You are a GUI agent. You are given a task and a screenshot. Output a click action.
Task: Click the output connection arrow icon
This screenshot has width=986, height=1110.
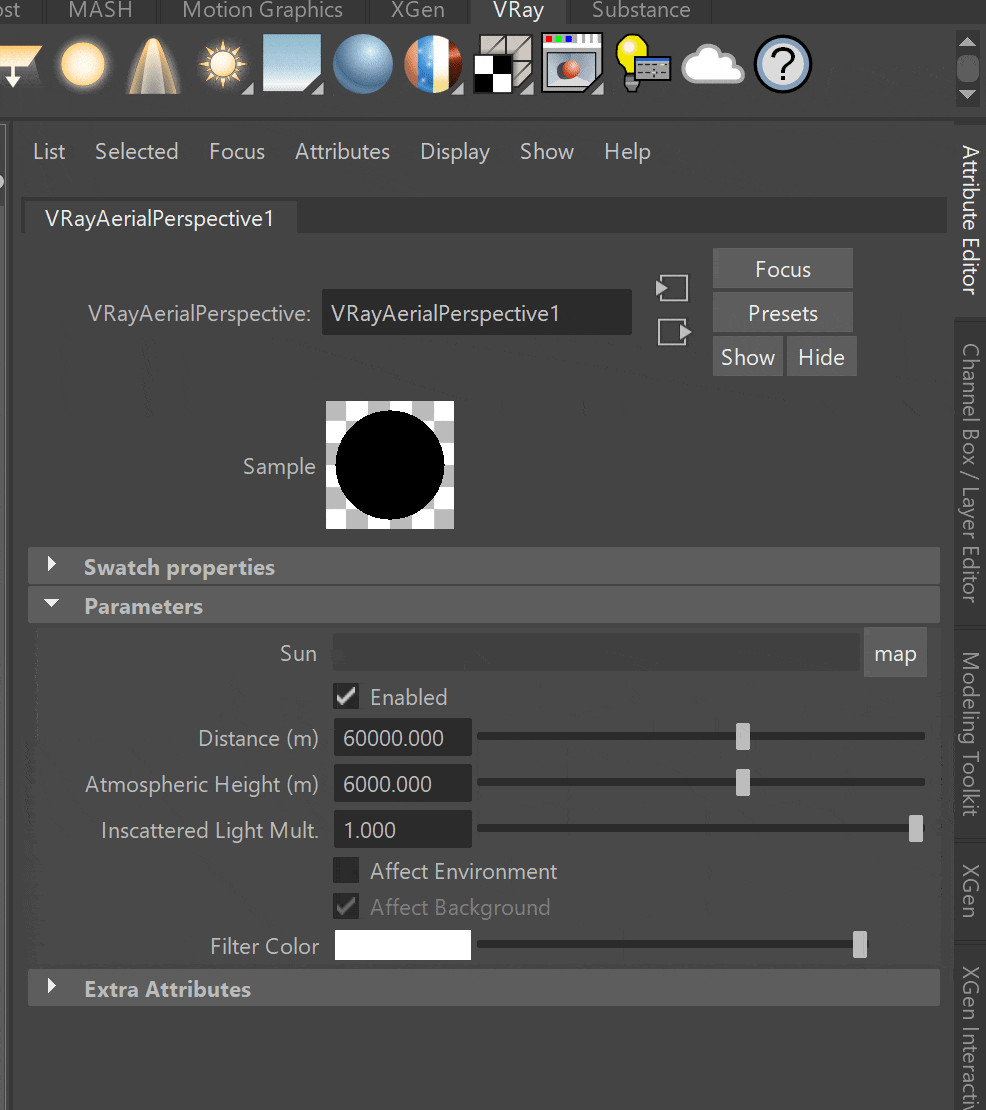(x=674, y=332)
